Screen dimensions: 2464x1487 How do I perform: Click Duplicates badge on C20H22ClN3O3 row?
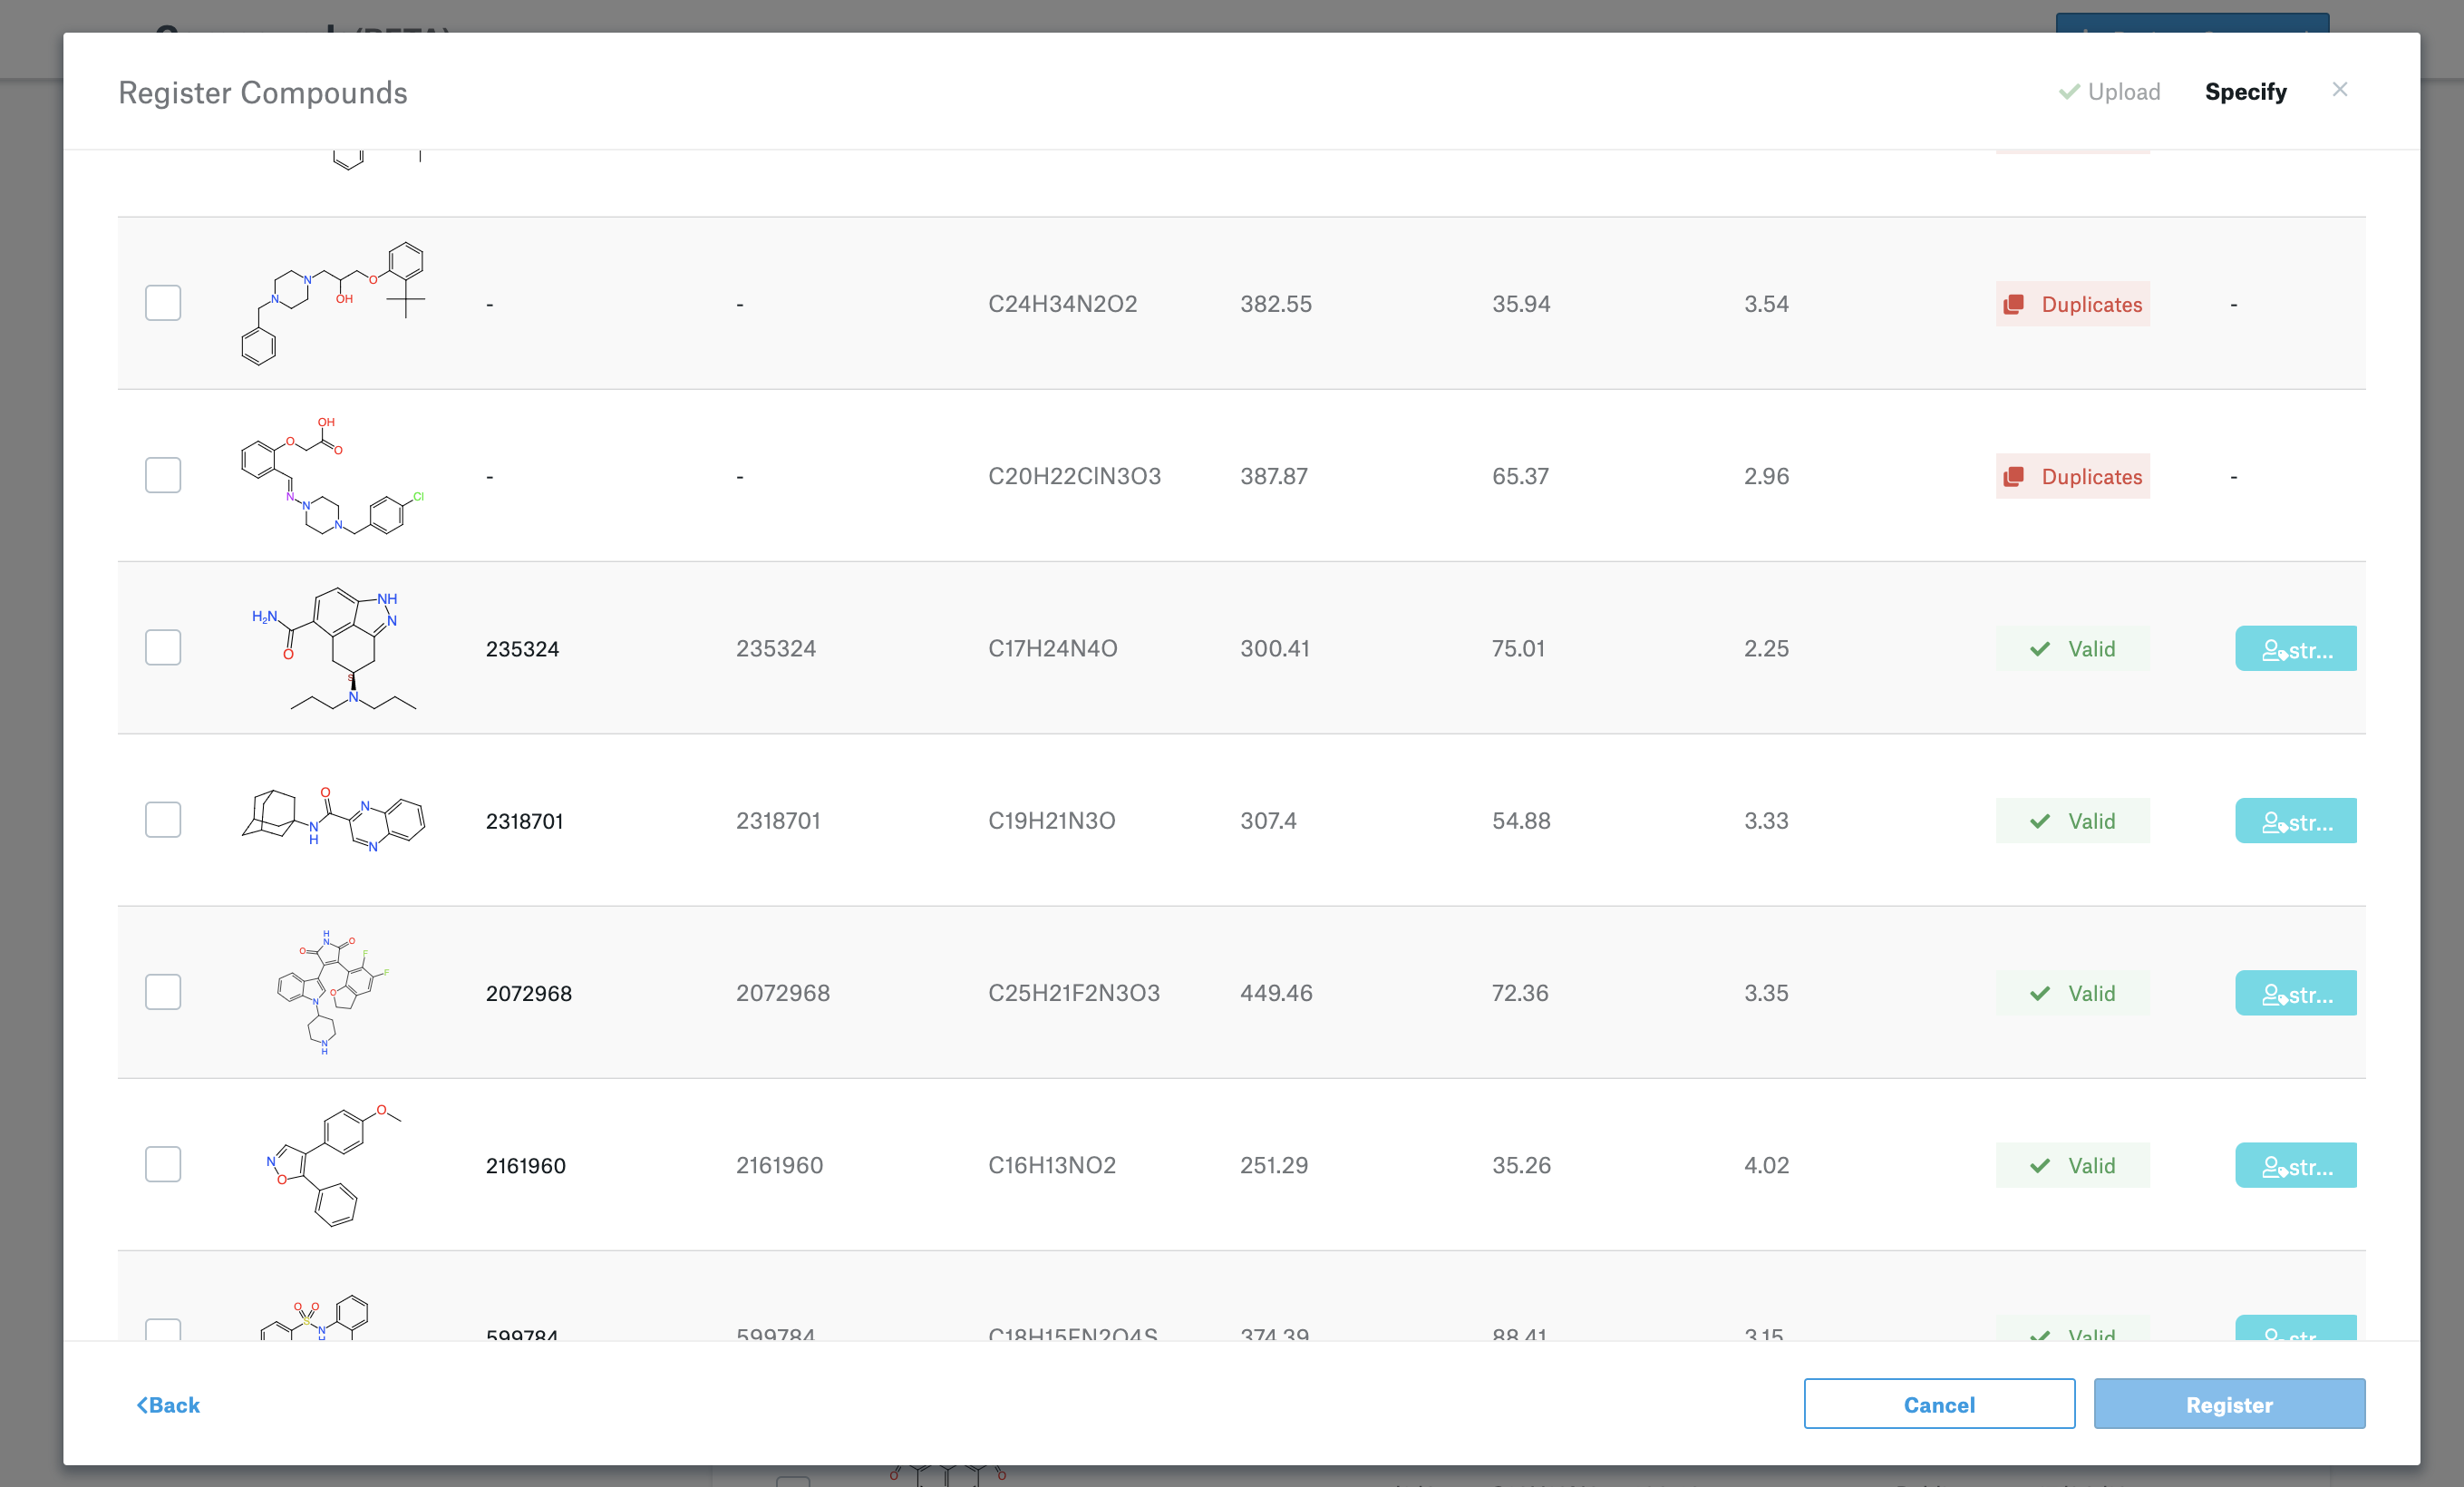[x=2072, y=476]
